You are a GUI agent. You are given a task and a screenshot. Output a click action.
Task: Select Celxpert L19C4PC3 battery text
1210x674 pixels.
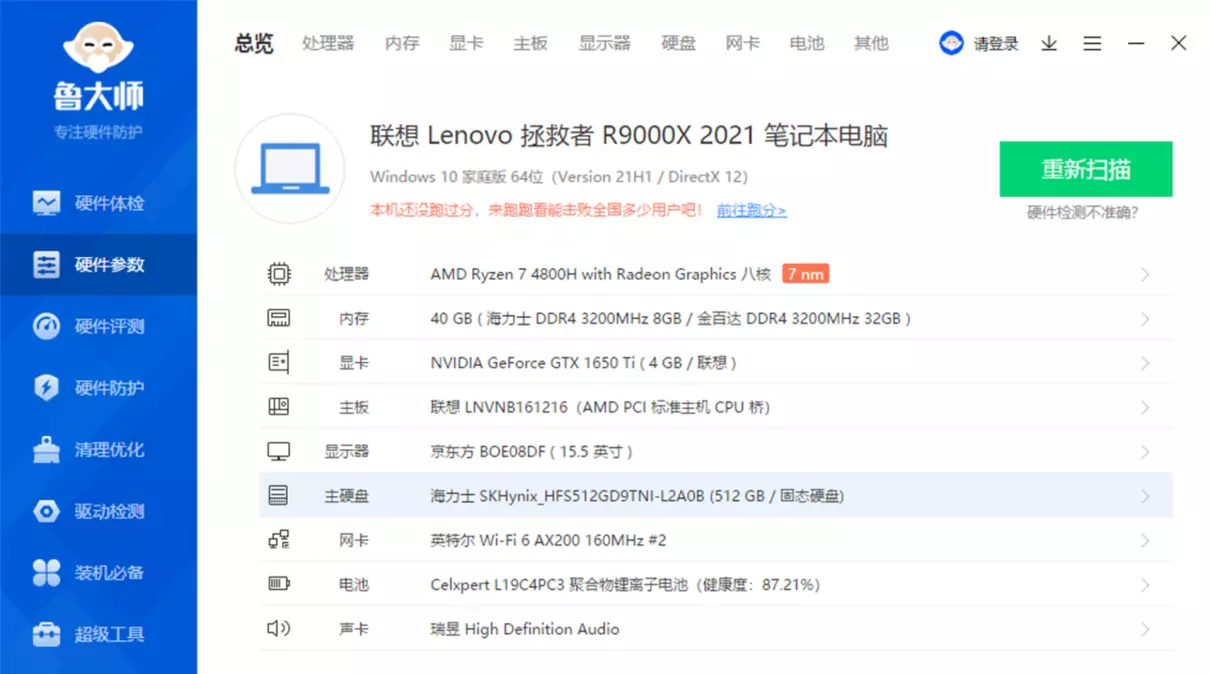pyautogui.click(x=625, y=585)
